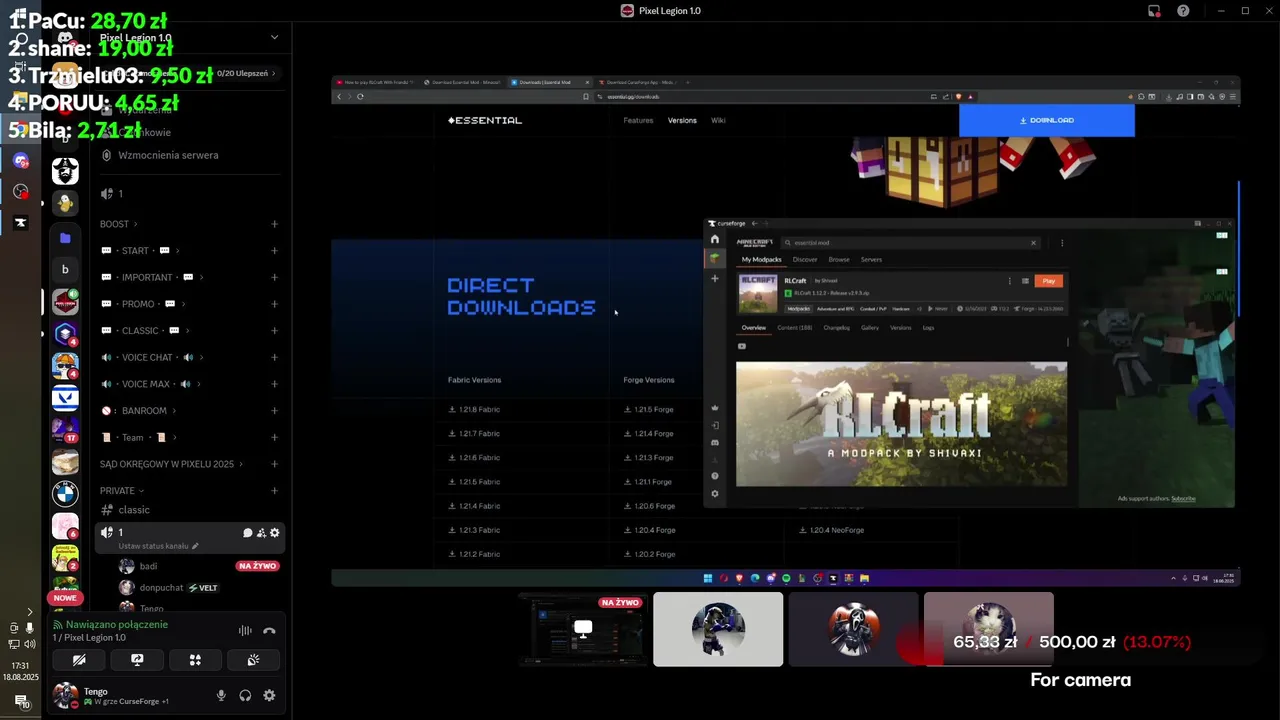Expand SĄD OKRĘGOWY W PIXELU 2025 category
This screenshot has width=1280, height=720.
click(x=172, y=464)
